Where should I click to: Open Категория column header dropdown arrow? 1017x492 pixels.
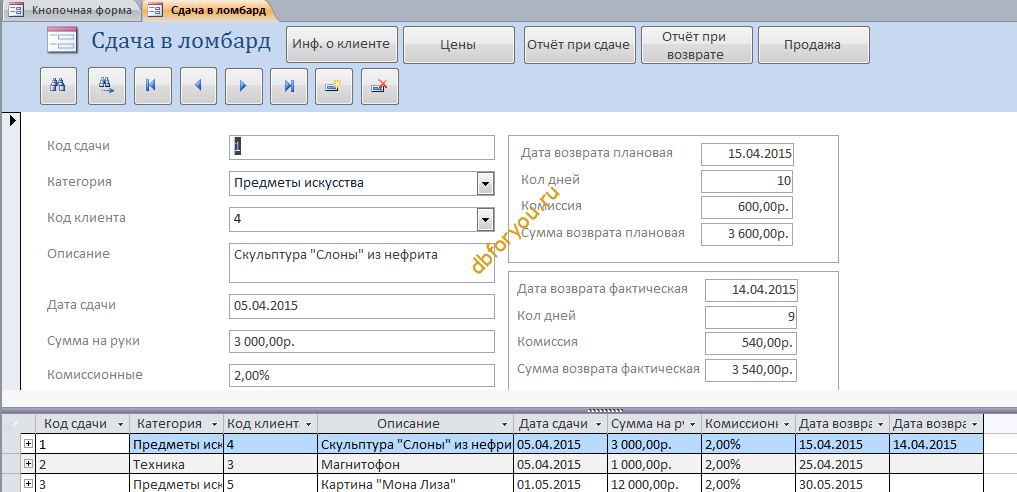(214, 424)
